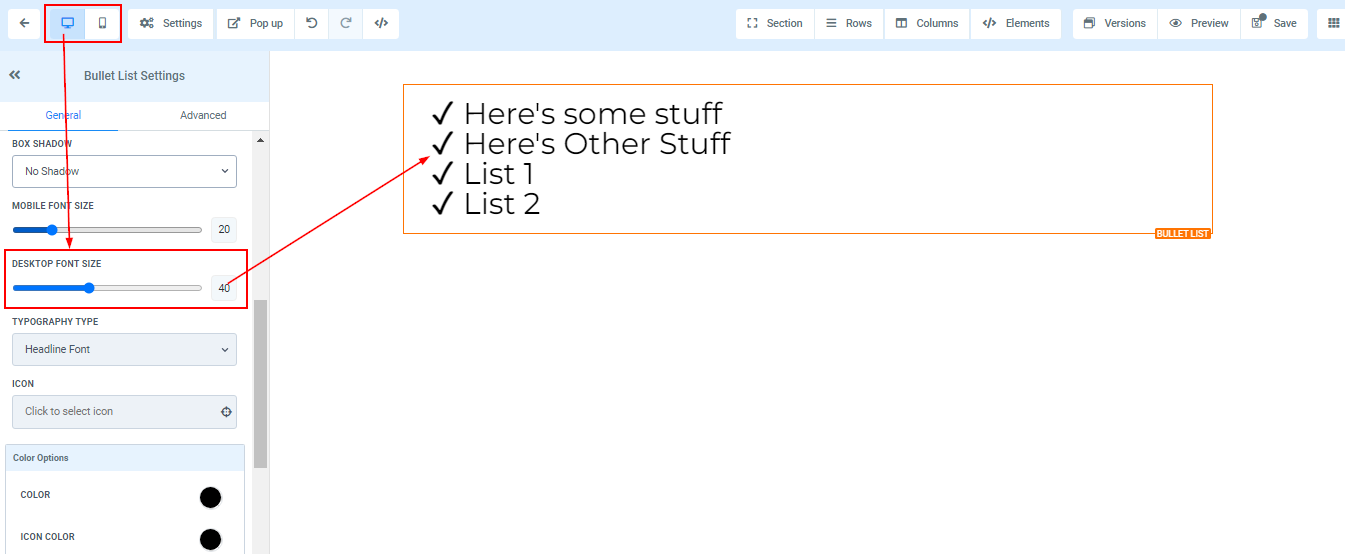1345x554 pixels.
Task: Select the General tab
Action: point(63,115)
